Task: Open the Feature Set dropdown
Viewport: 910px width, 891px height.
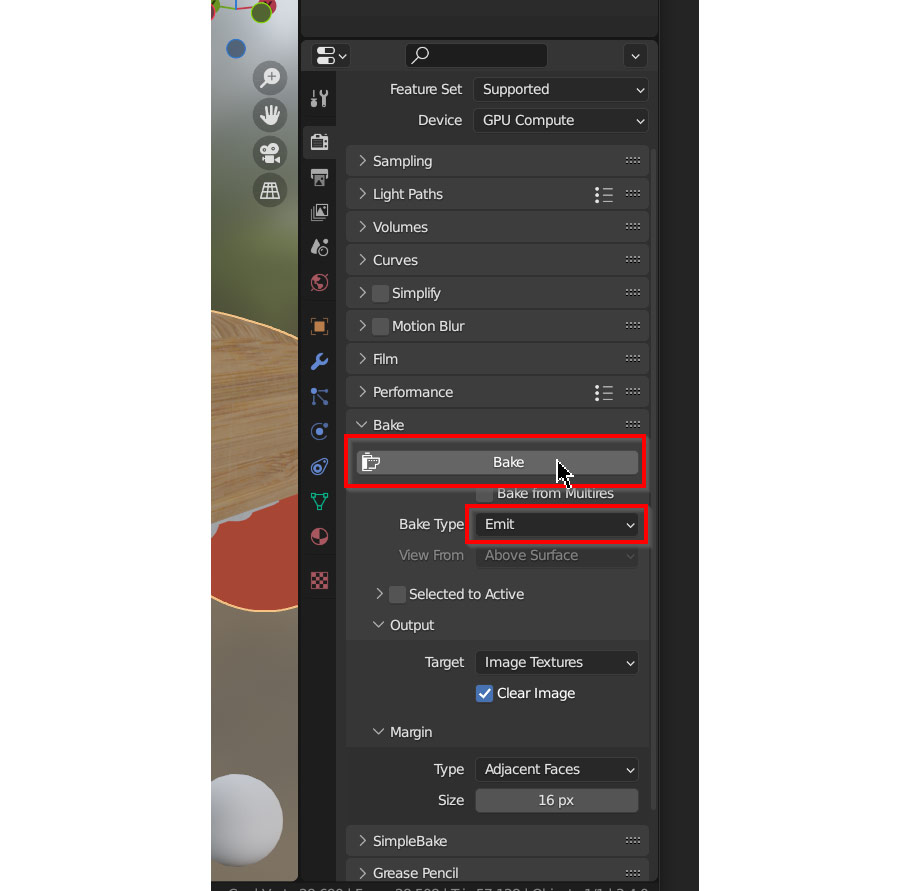Action: [560, 89]
